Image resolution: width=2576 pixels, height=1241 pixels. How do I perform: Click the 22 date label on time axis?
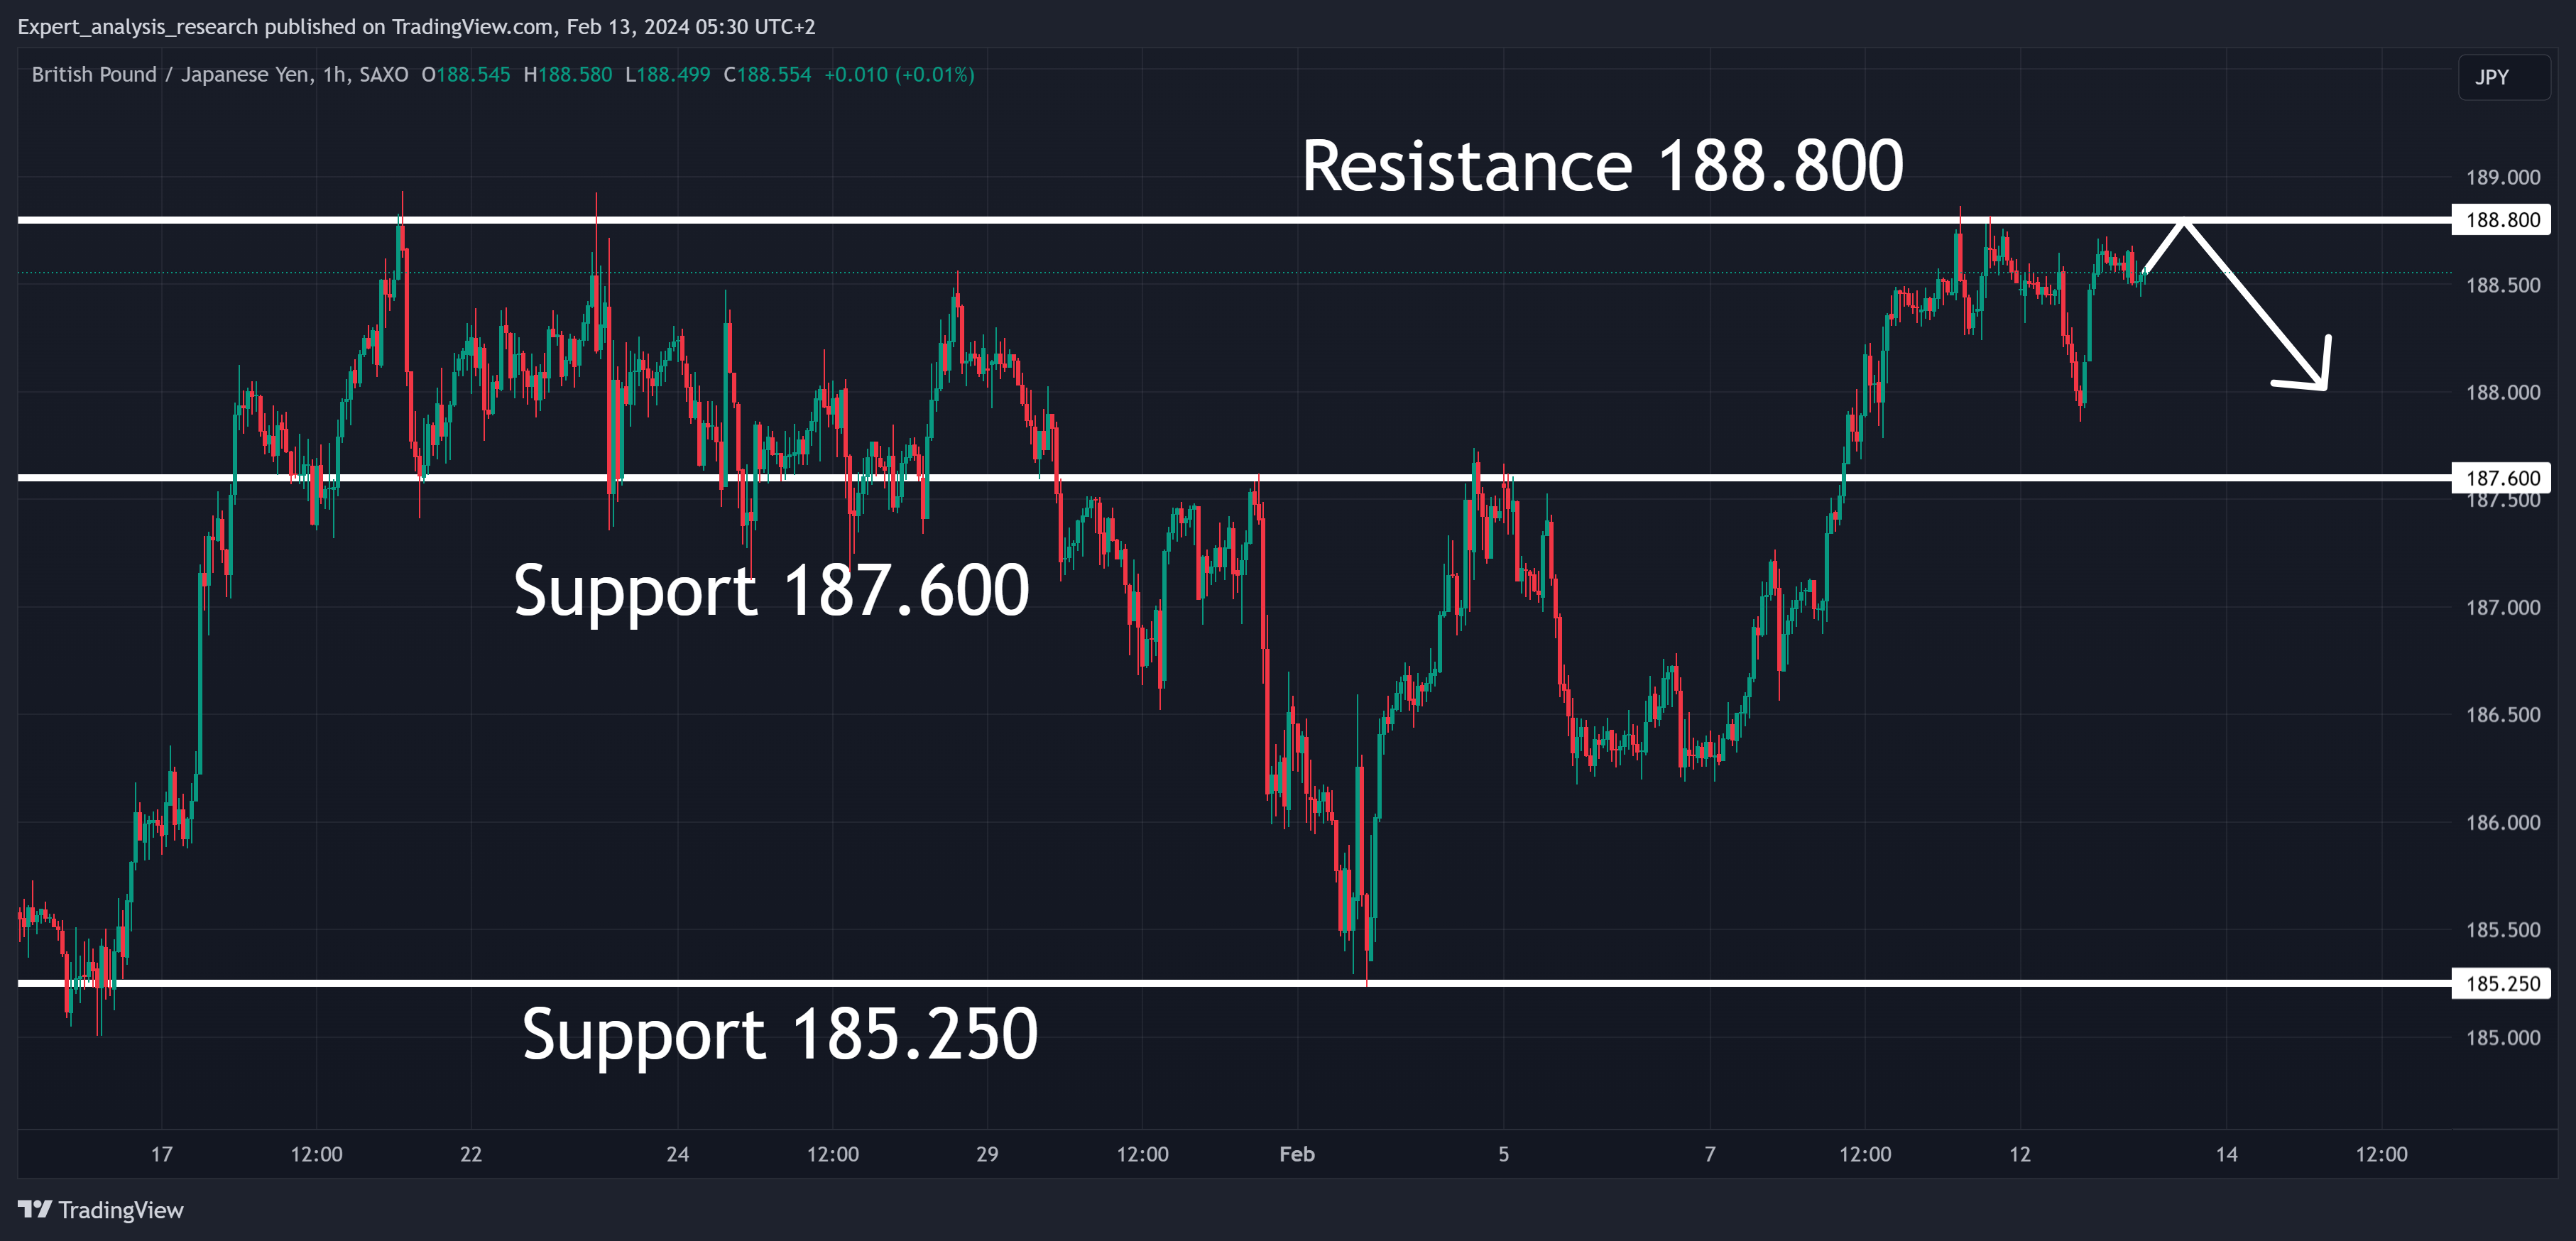click(471, 1154)
